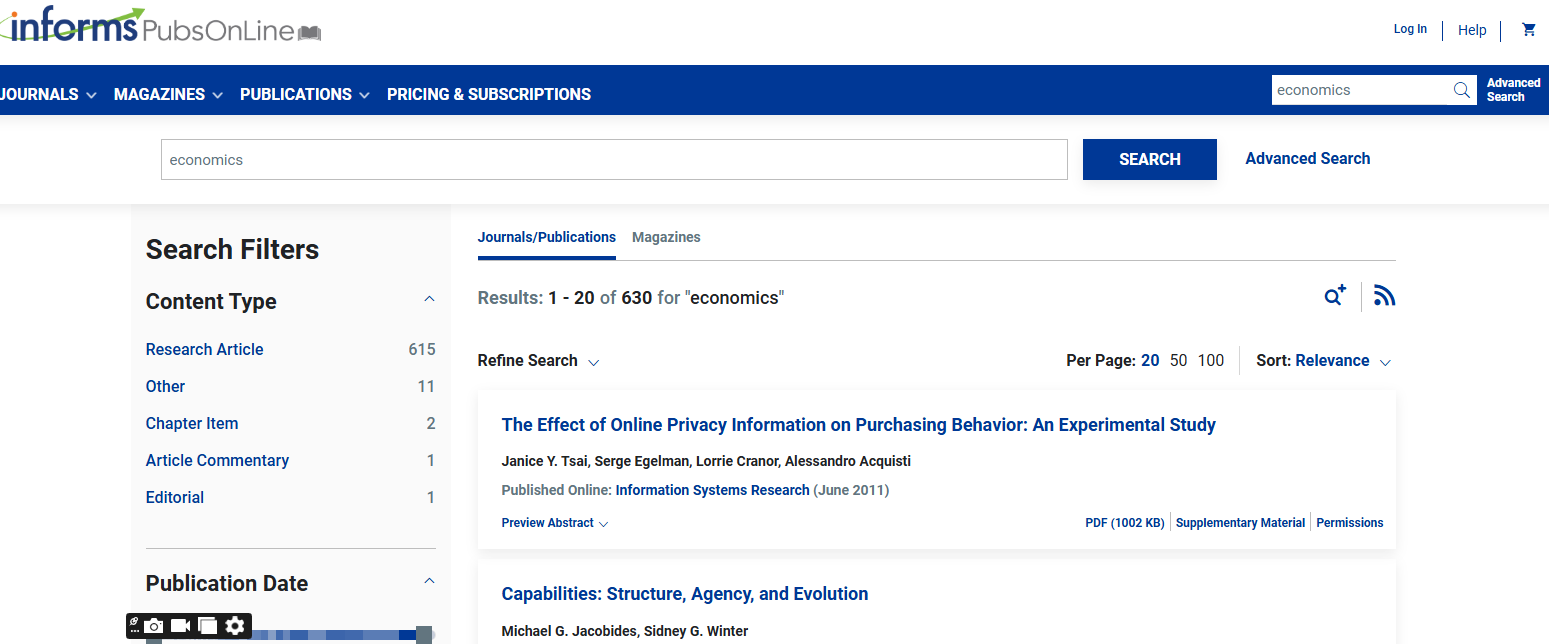Filter by Research Article content type
This screenshot has height=644, width=1549.
pyautogui.click(x=205, y=349)
